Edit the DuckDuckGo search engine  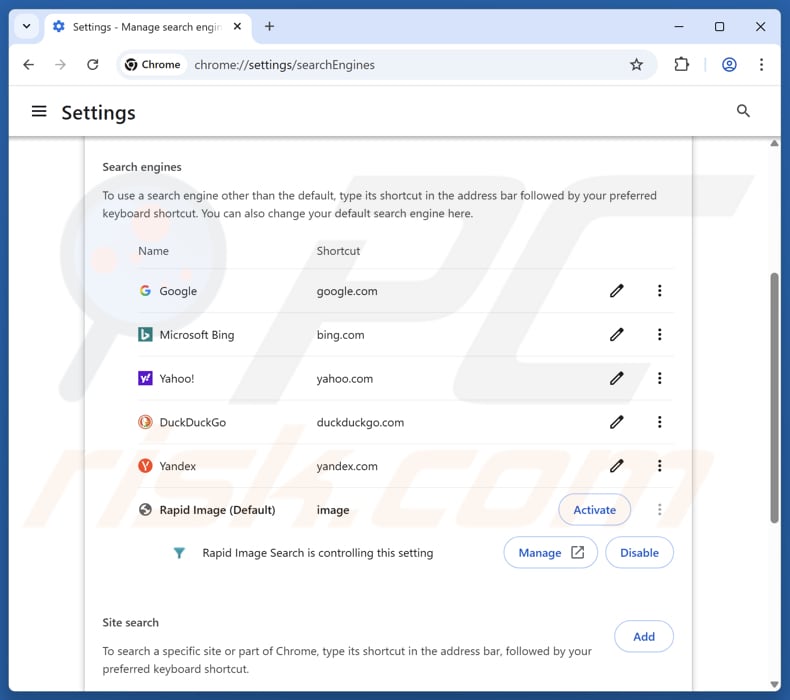click(617, 422)
